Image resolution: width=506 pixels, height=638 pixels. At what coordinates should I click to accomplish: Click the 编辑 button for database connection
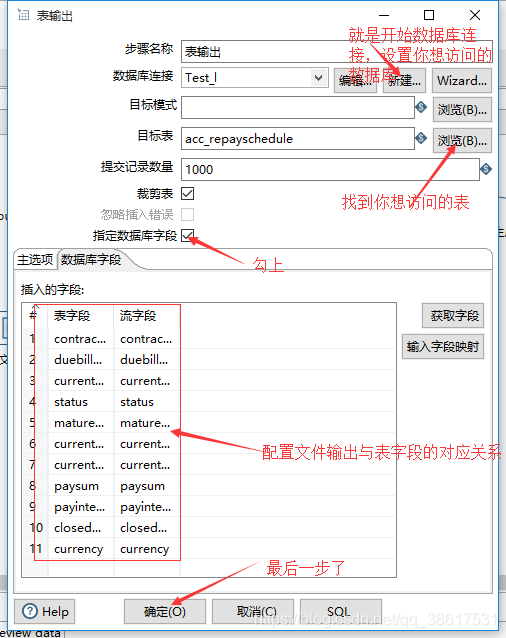pos(356,81)
